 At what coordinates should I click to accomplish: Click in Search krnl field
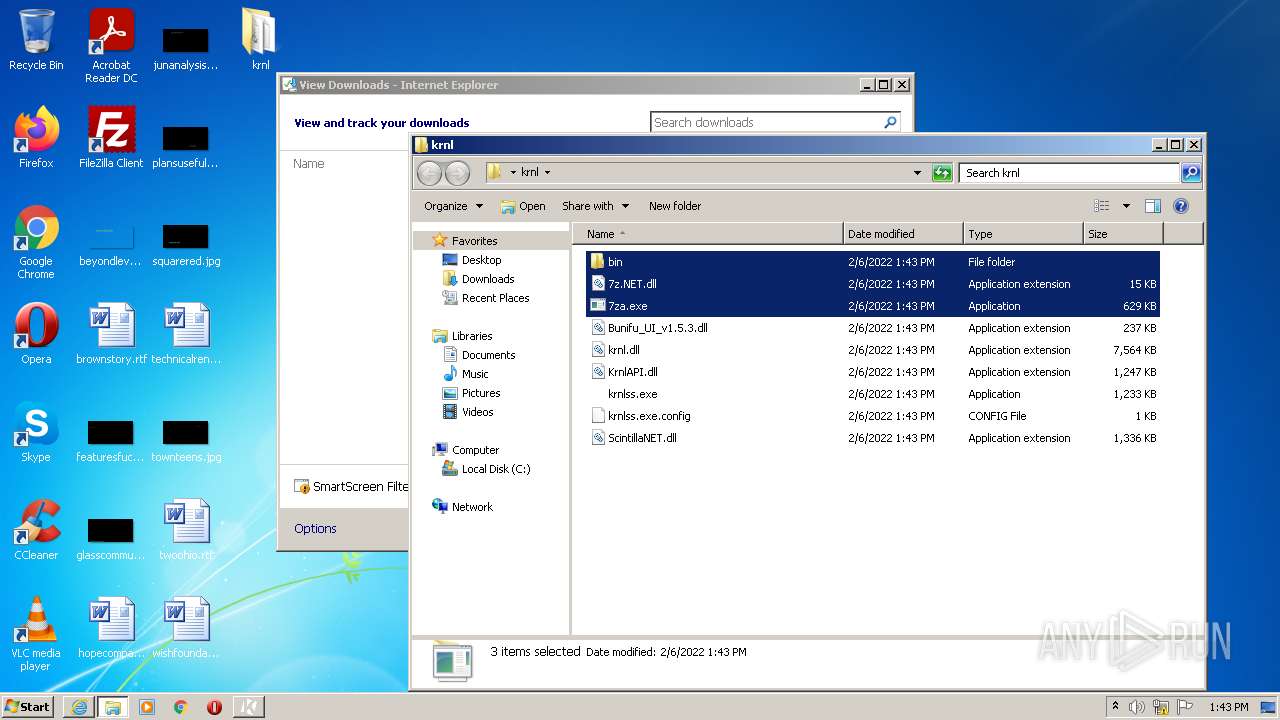tap(1069, 173)
